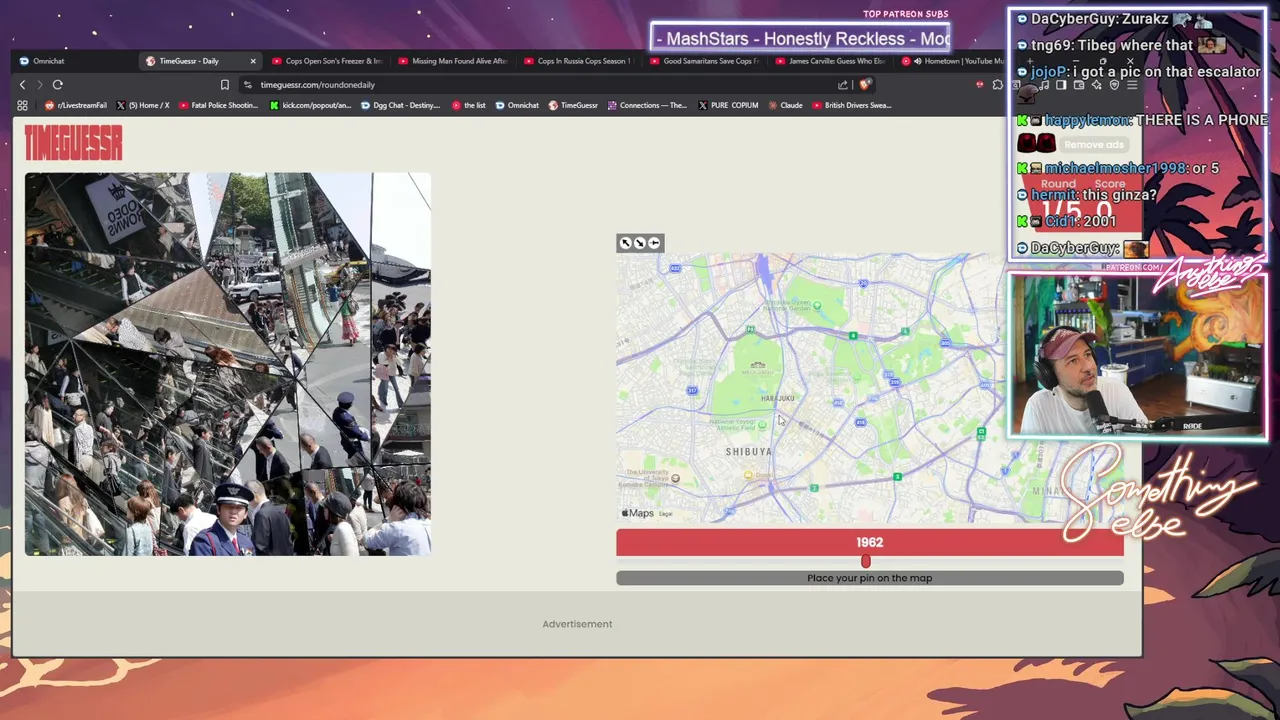Open 'the list' bookmark
The image size is (1280, 720).
[x=469, y=105]
